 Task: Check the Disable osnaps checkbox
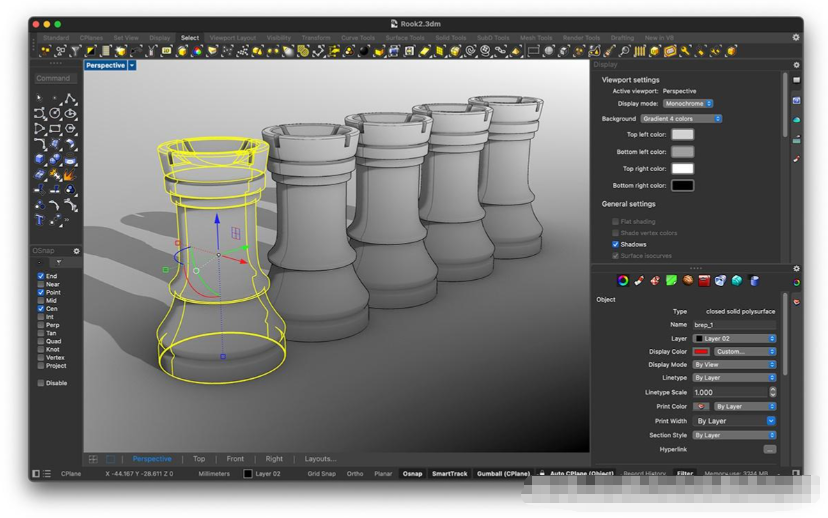tap(41, 383)
